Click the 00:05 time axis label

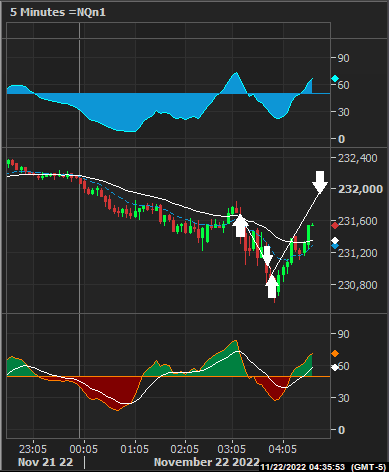[x=84, y=449]
